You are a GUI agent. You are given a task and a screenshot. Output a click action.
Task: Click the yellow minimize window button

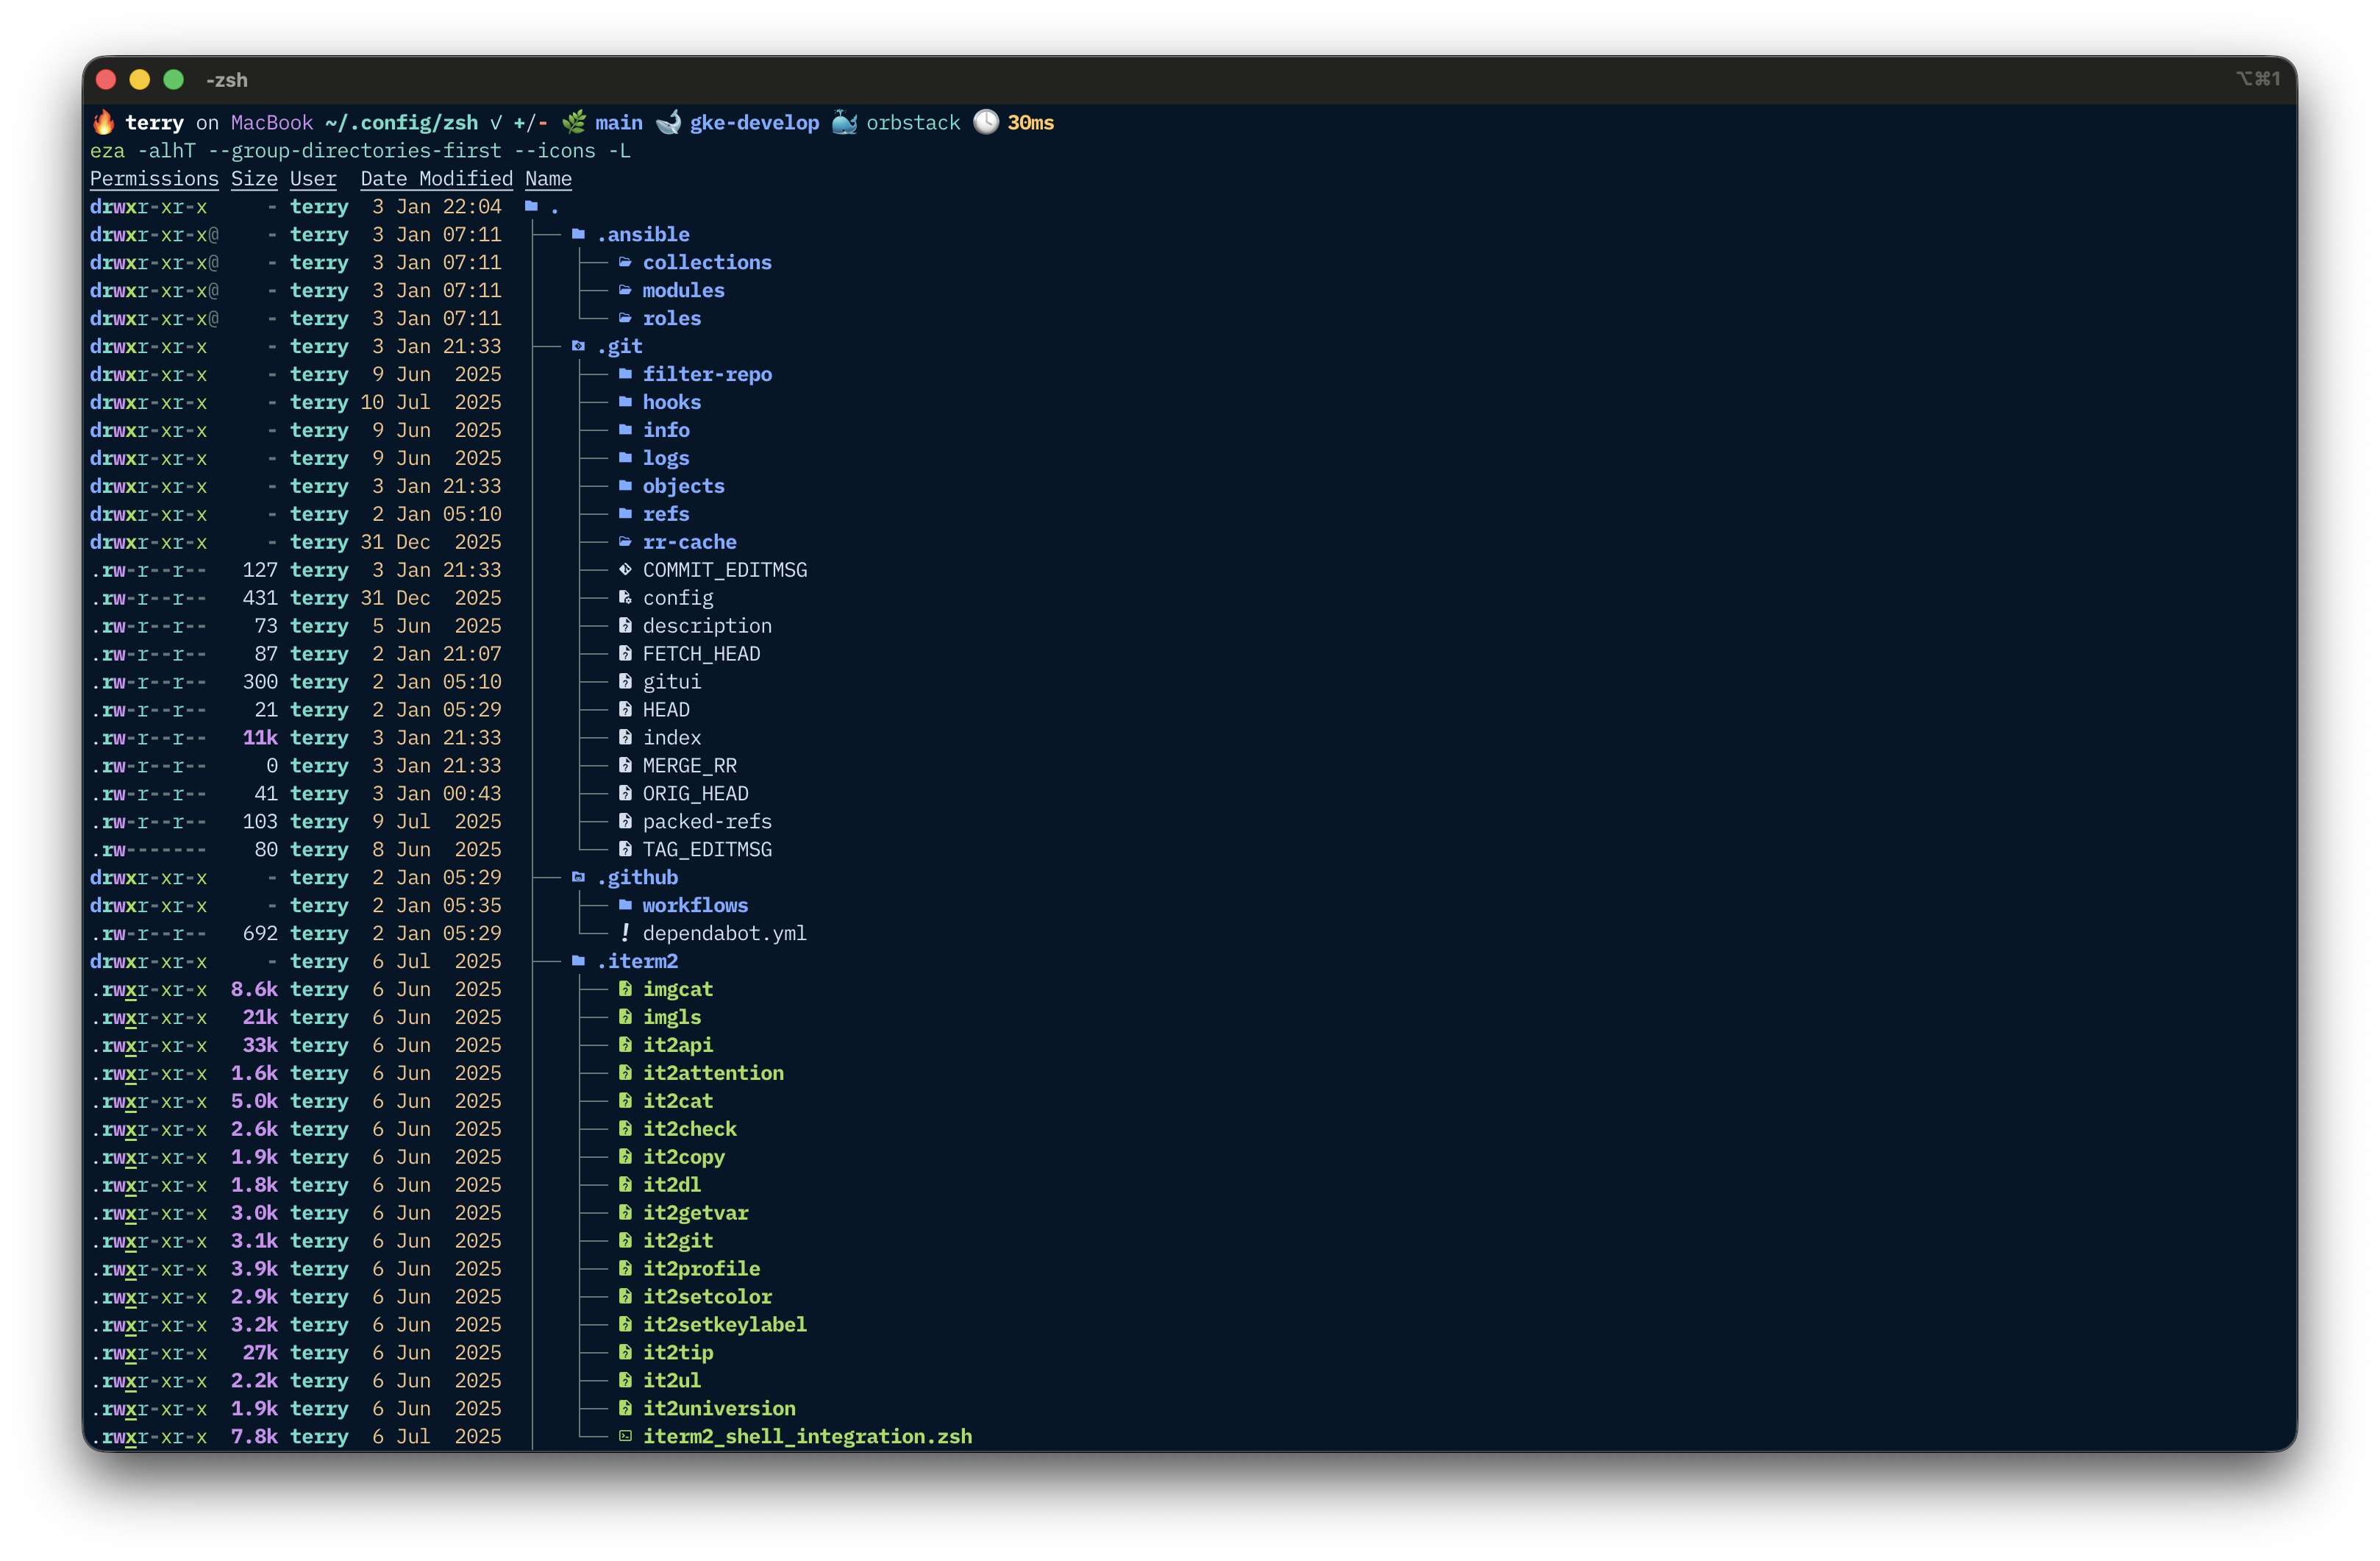click(x=140, y=80)
